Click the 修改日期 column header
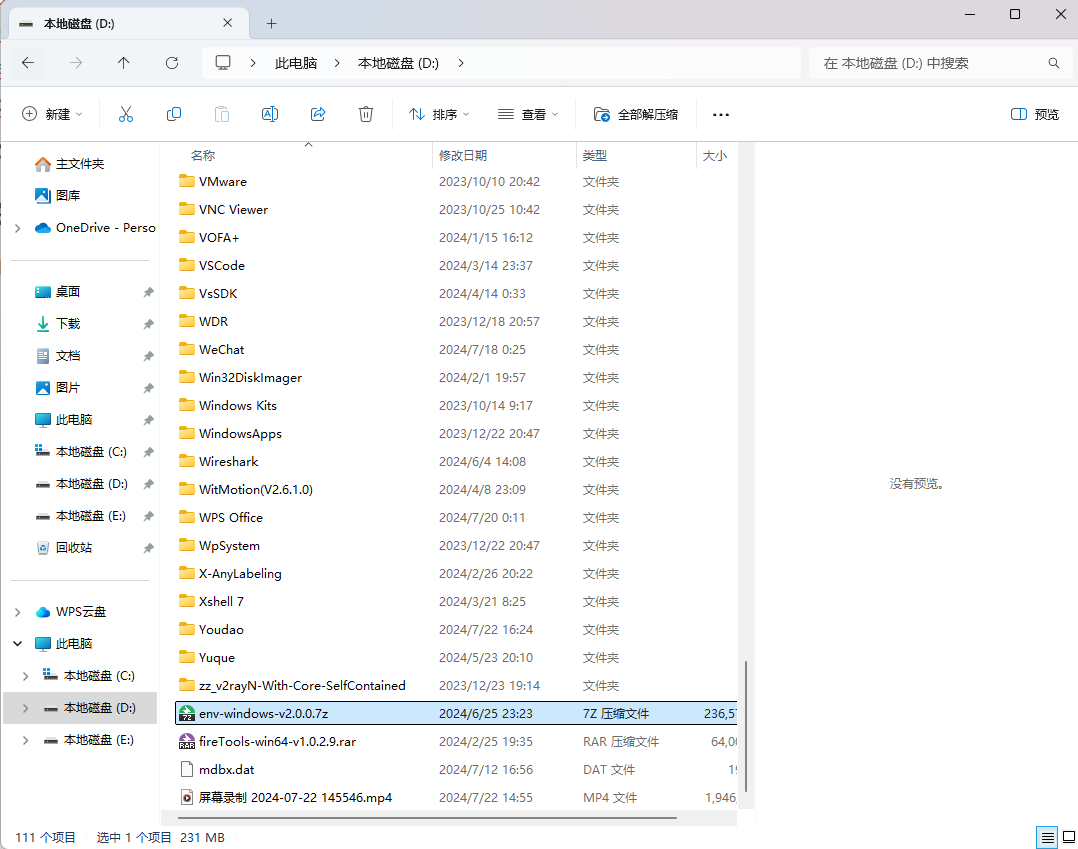This screenshot has width=1078, height=849. click(463, 155)
